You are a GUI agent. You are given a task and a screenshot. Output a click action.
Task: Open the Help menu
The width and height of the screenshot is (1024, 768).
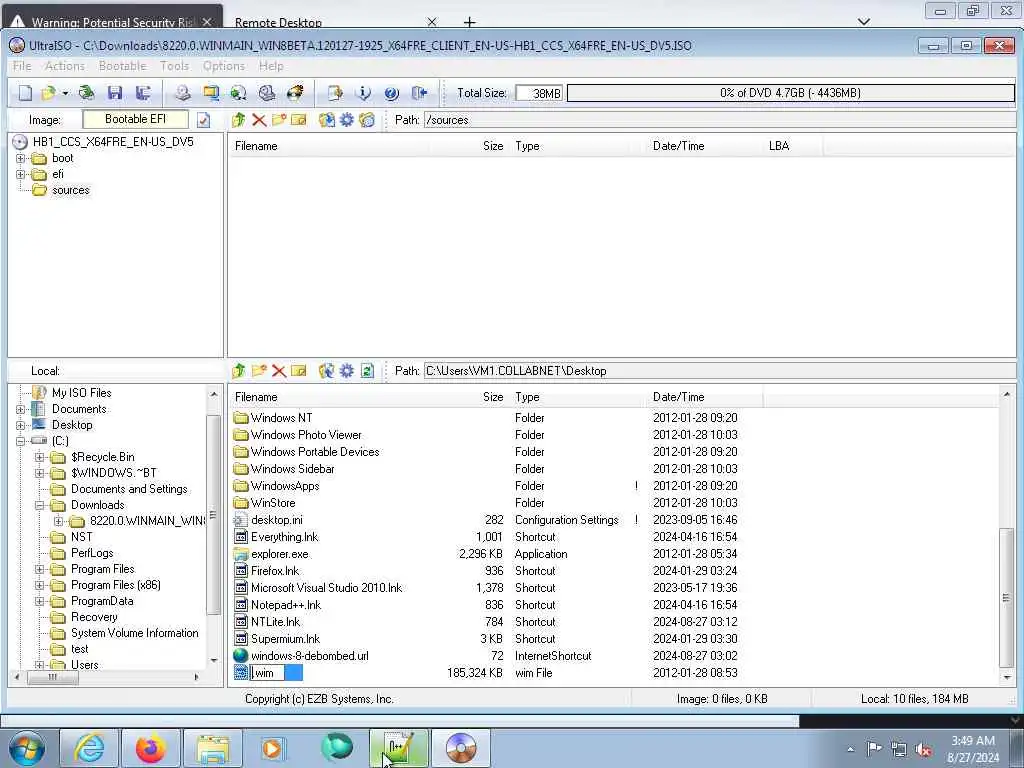point(271,66)
